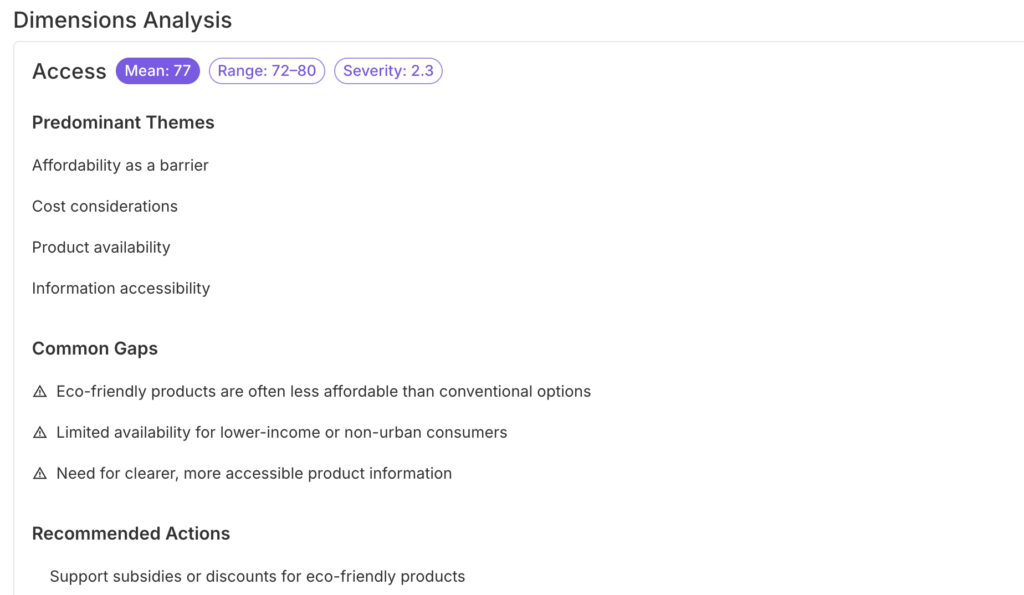
Task: Click the support subsidies or discounts action
Action: [x=257, y=576]
